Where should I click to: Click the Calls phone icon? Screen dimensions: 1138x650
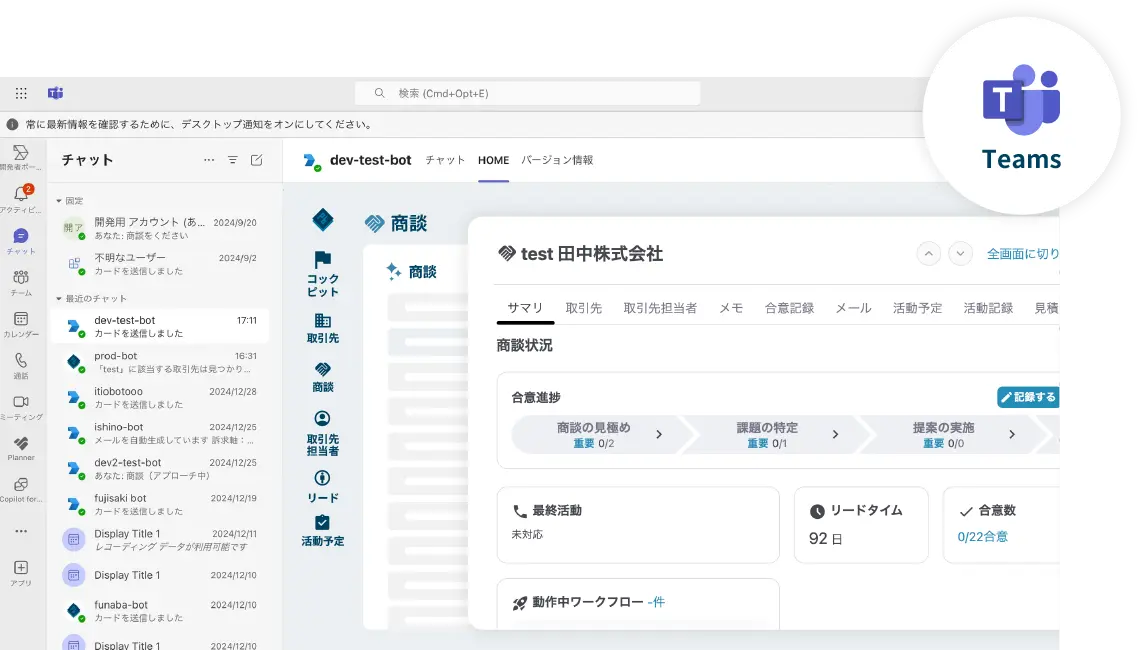click(x=20, y=361)
